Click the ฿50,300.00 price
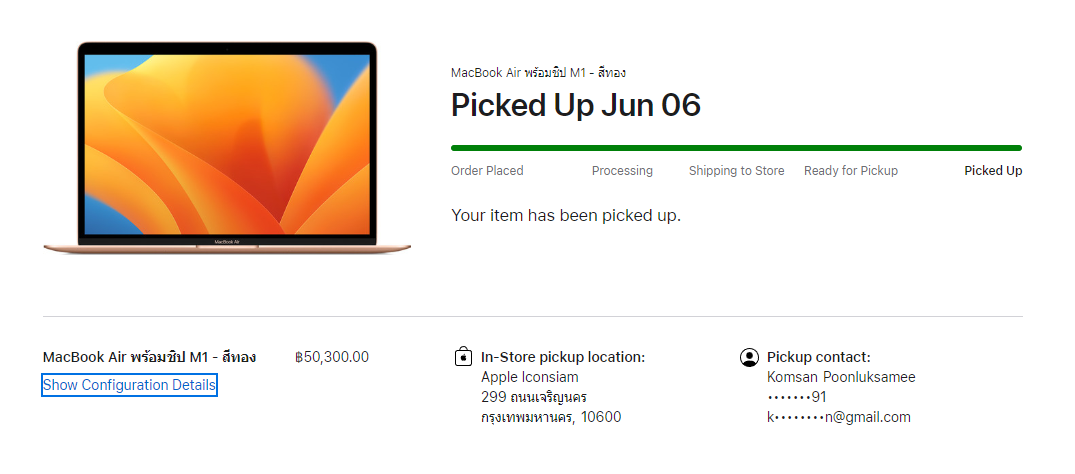Screen dimensions: 1075x474 [x=332, y=357]
